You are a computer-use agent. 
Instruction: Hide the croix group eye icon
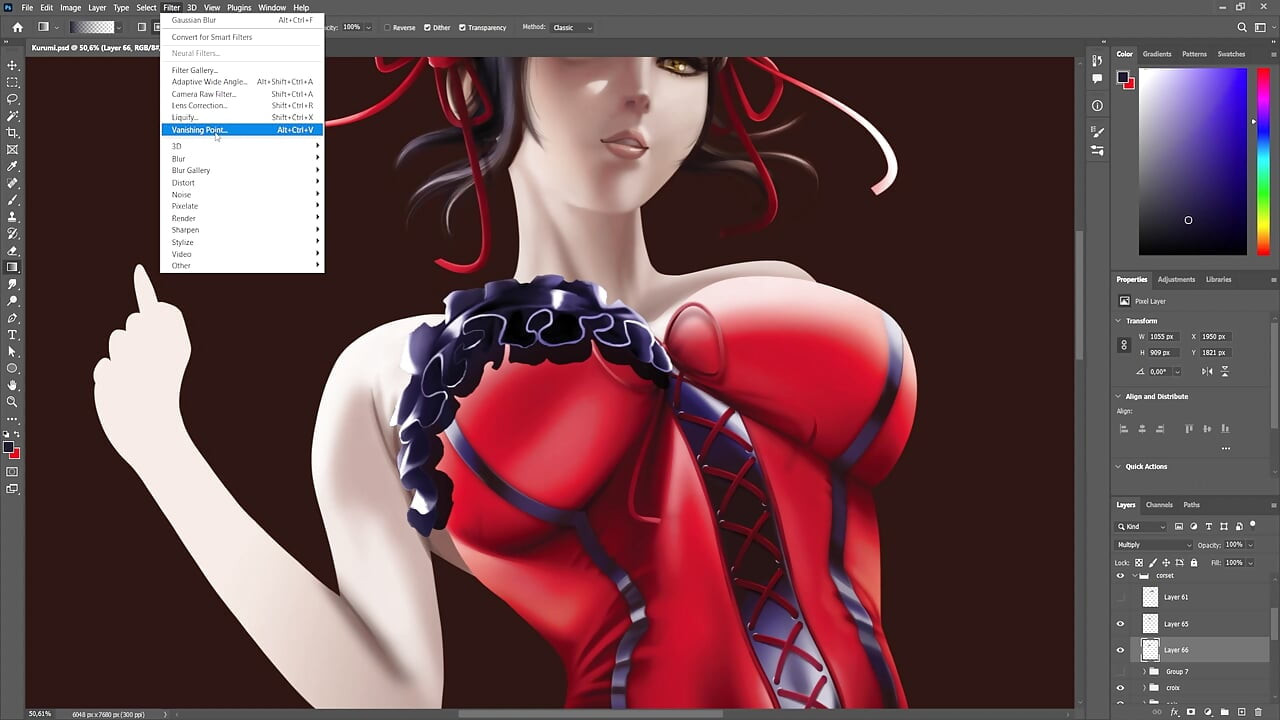1120,688
